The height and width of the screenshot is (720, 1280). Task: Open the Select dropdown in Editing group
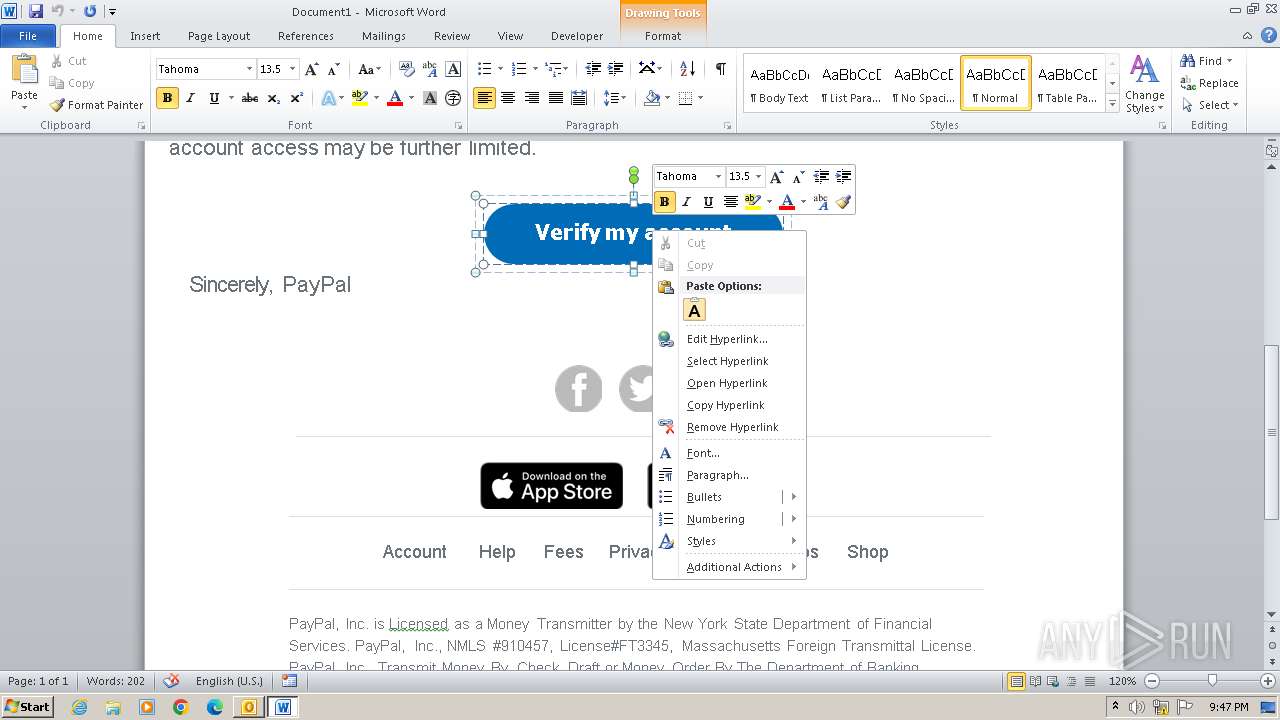tap(1210, 105)
